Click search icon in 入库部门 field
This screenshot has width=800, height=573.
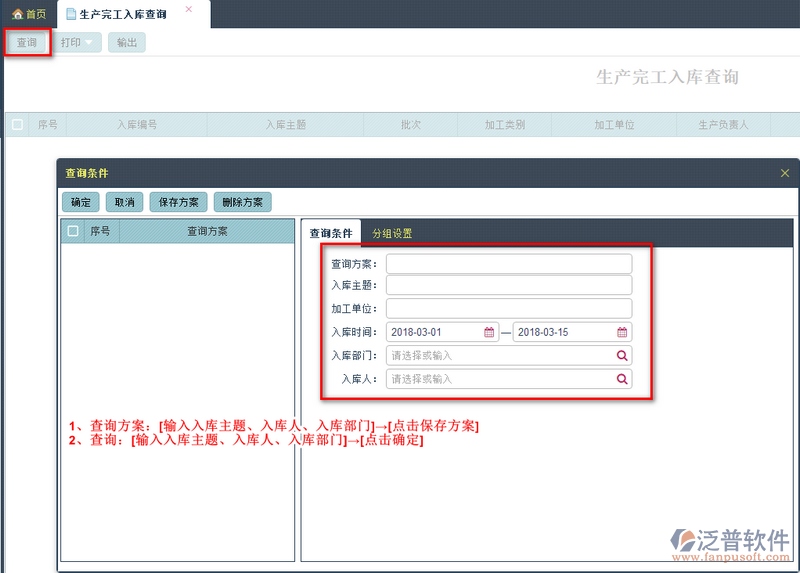tap(622, 356)
